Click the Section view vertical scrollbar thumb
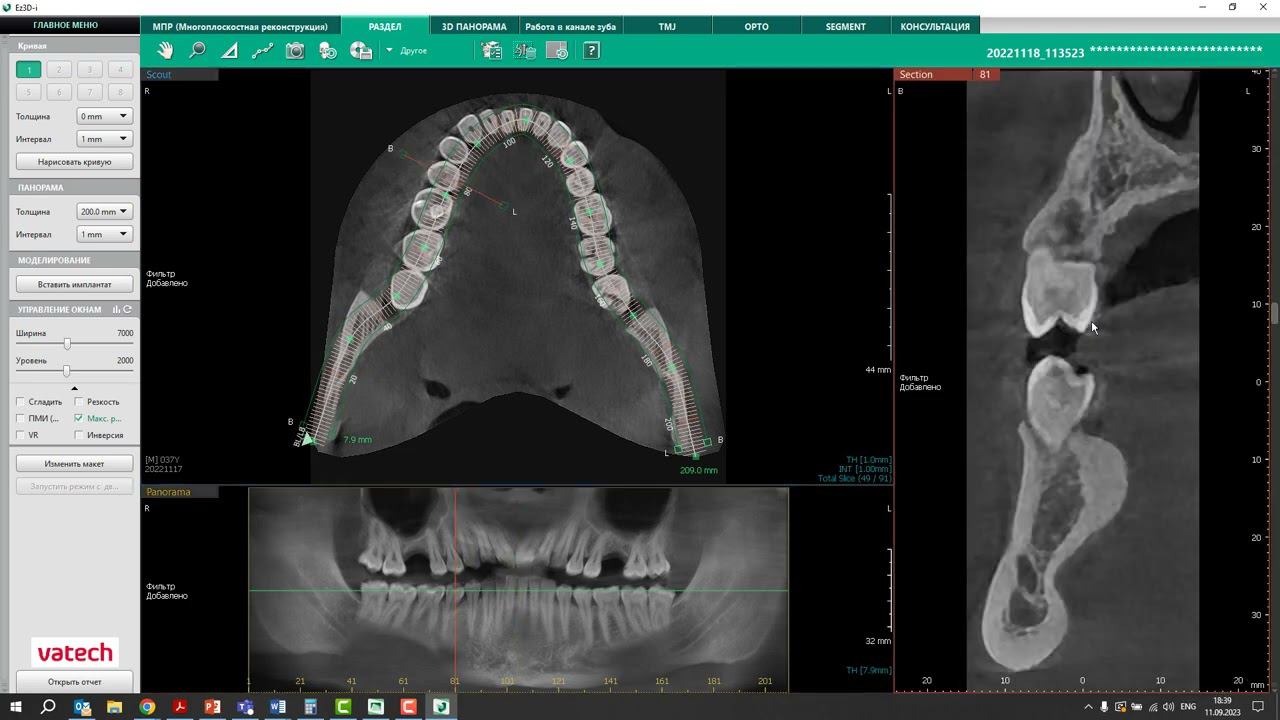The image size is (1280, 720). [1275, 313]
